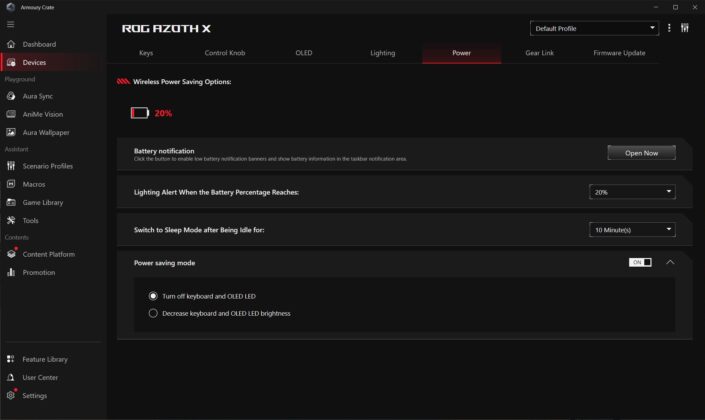The image size is (705, 420).
Task: Open Dashboard home icon
Action: 11,44
